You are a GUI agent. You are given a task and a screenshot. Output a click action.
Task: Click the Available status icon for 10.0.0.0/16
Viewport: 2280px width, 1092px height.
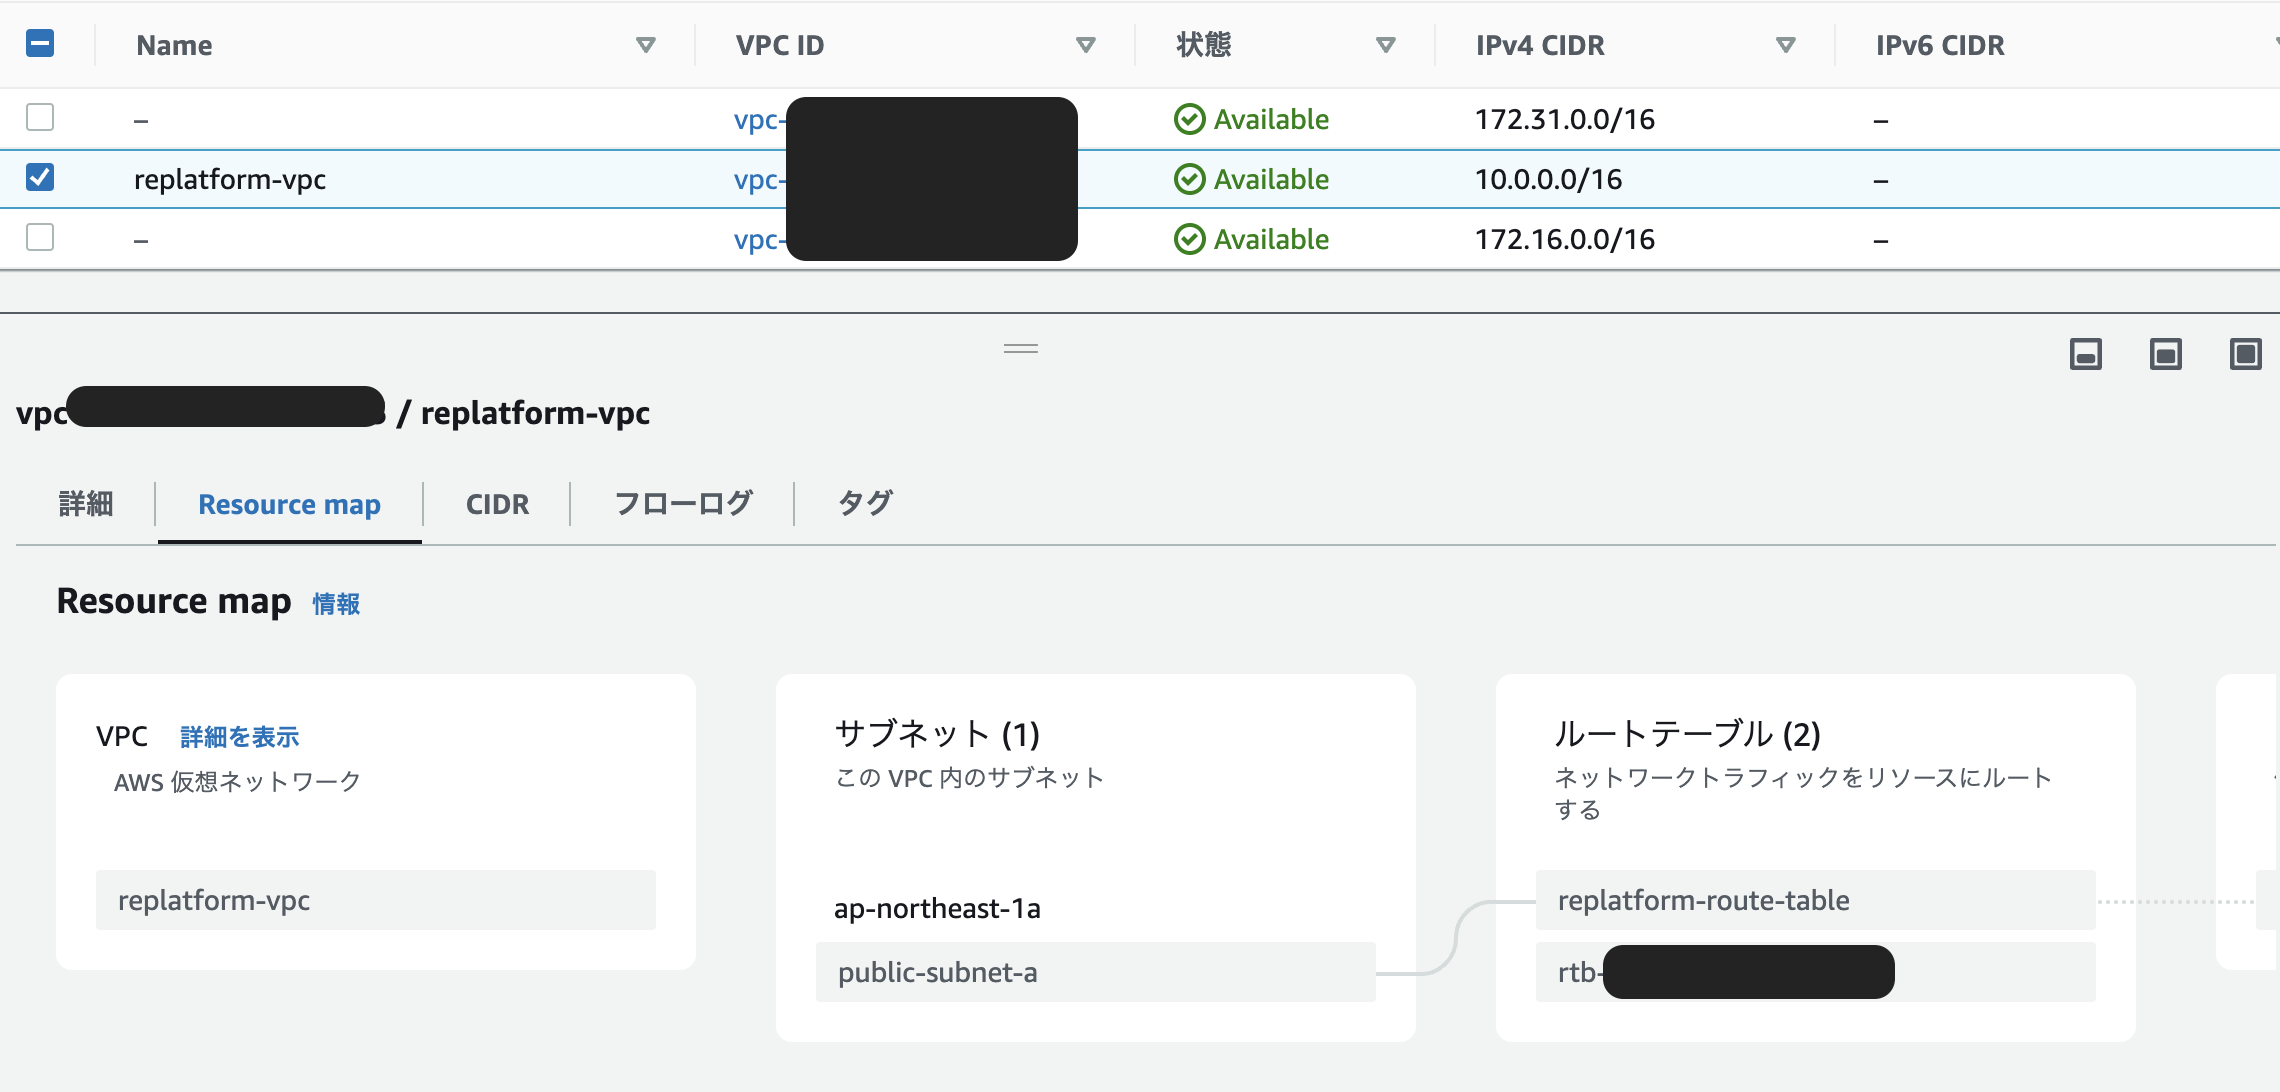tap(1189, 179)
